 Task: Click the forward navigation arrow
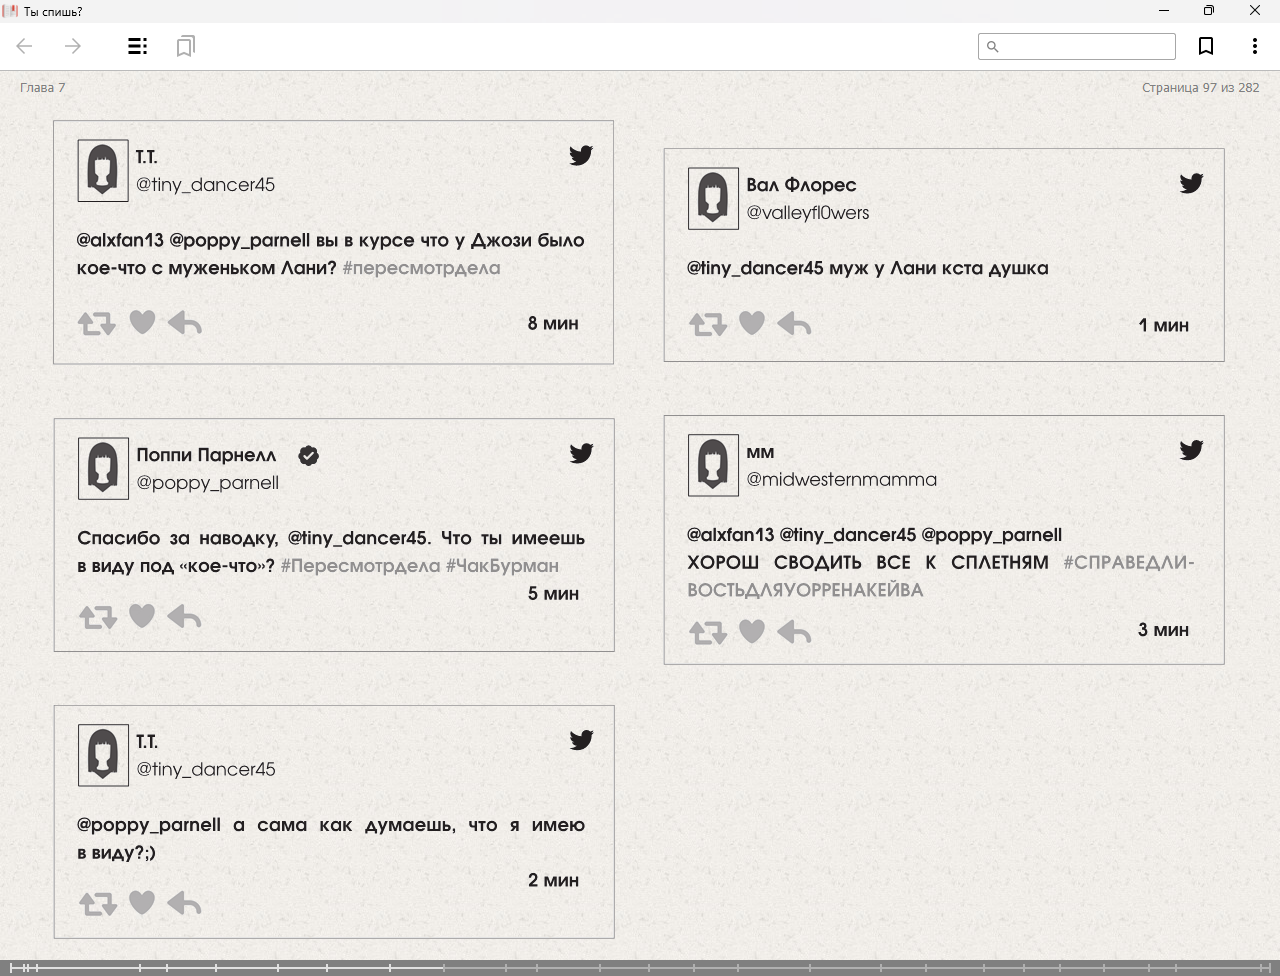pyautogui.click(x=73, y=46)
